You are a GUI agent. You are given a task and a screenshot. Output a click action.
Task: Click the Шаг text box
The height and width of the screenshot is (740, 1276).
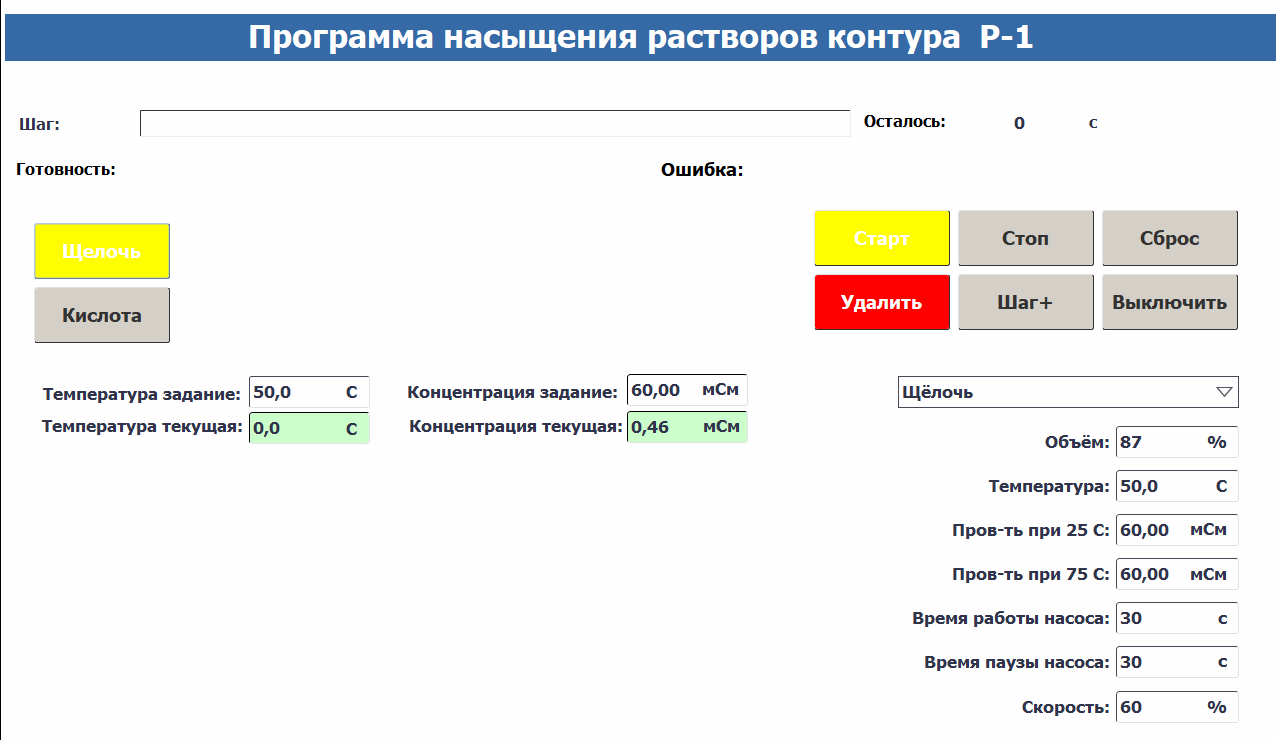pyautogui.click(x=494, y=123)
